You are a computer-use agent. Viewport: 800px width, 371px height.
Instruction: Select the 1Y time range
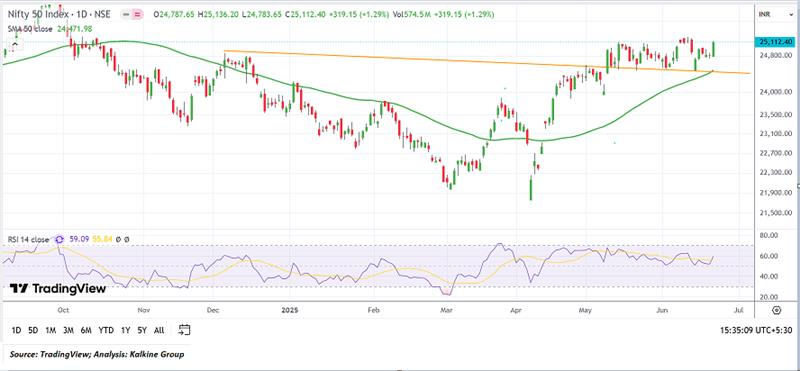coord(125,330)
